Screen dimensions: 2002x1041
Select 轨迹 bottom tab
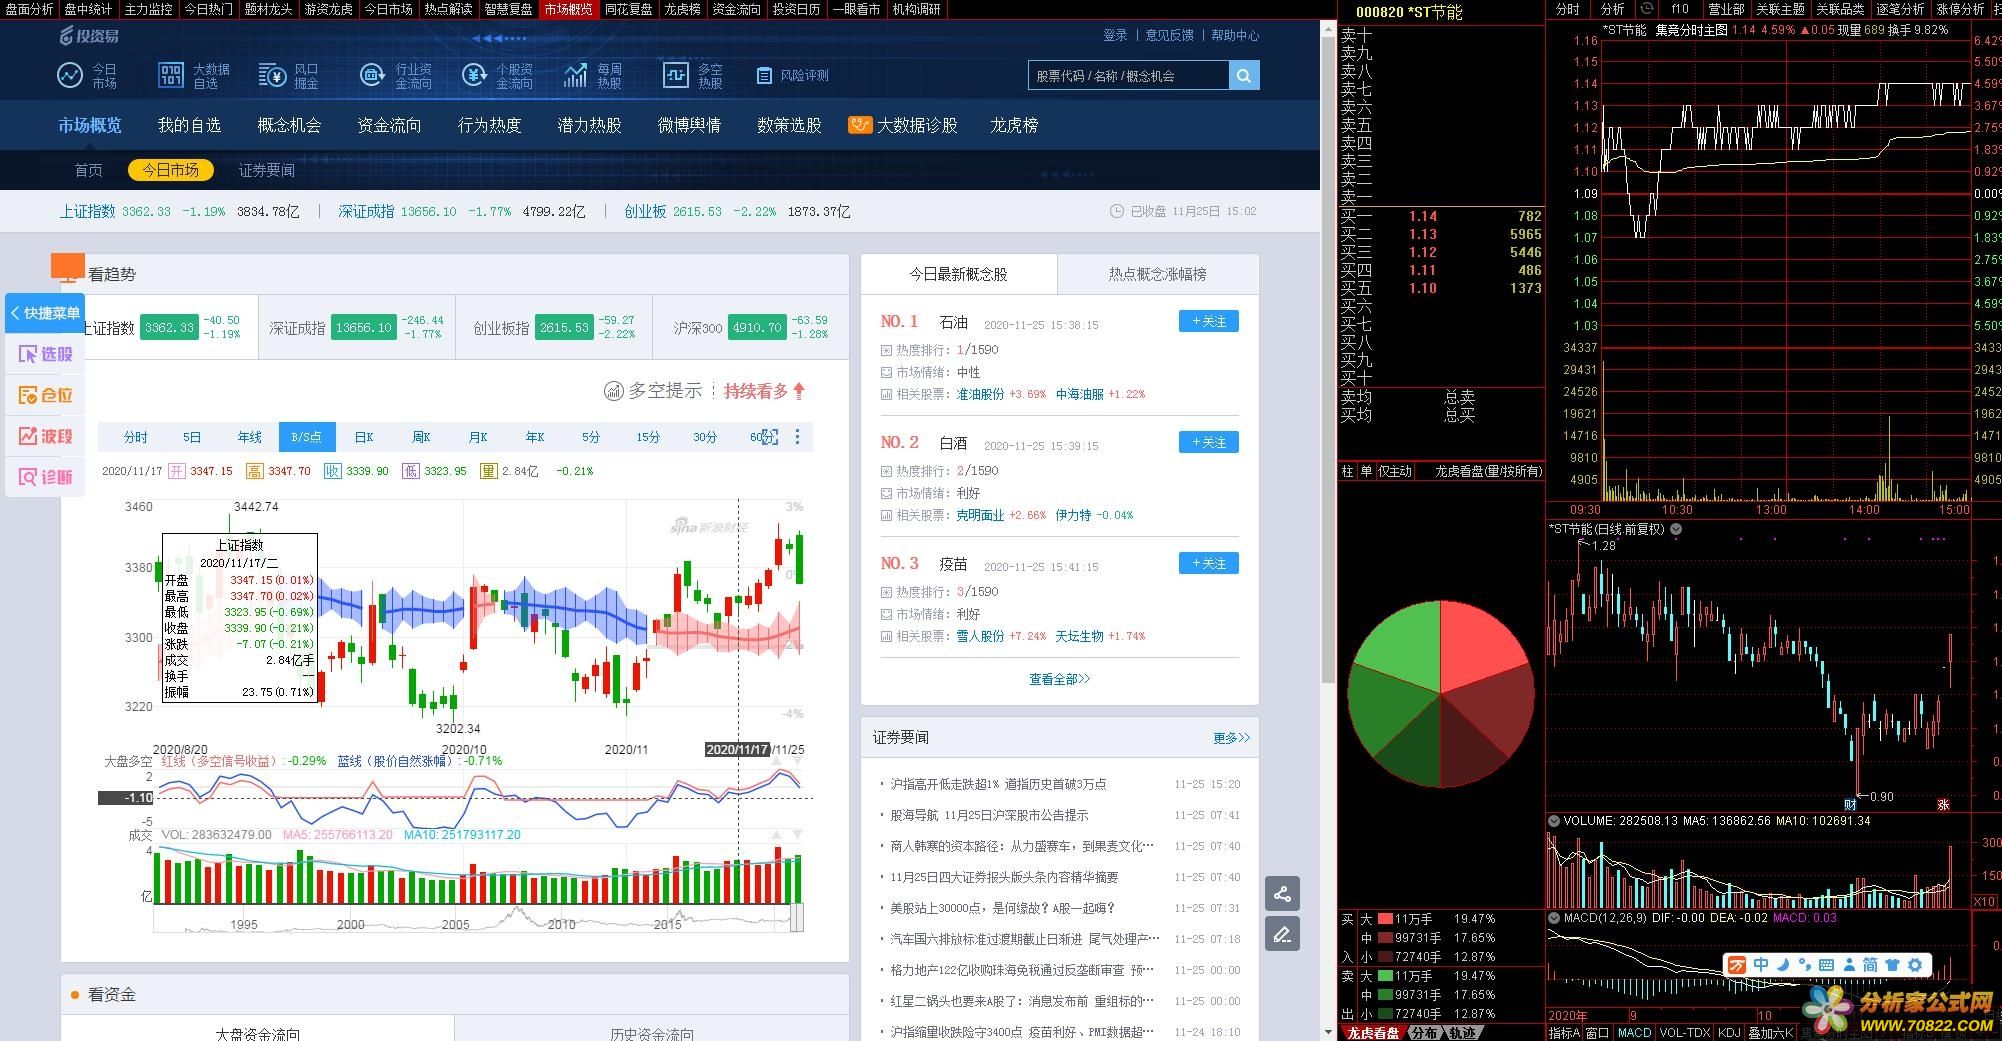(1461, 1033)
